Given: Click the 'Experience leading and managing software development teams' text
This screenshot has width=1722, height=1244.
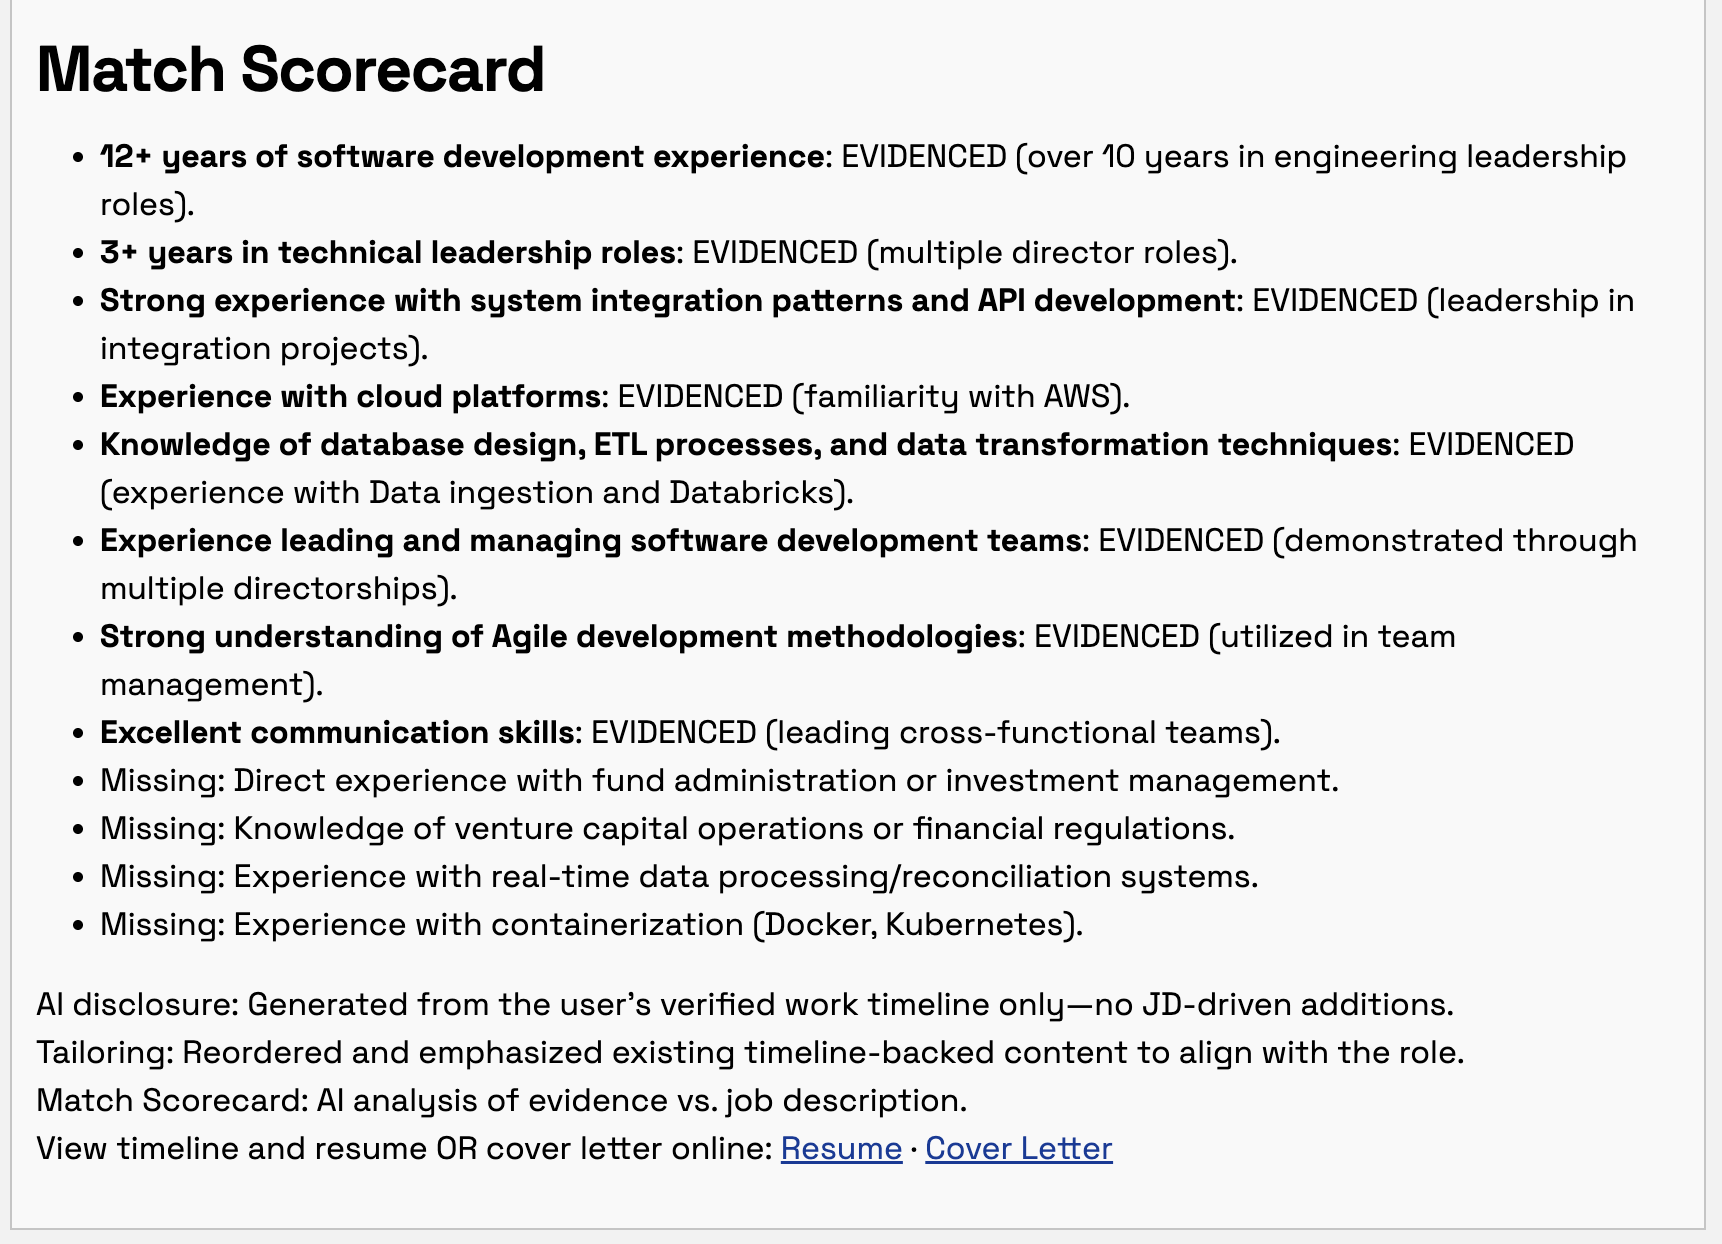Looking at the screenshot, I should click(x=590, y=541).
